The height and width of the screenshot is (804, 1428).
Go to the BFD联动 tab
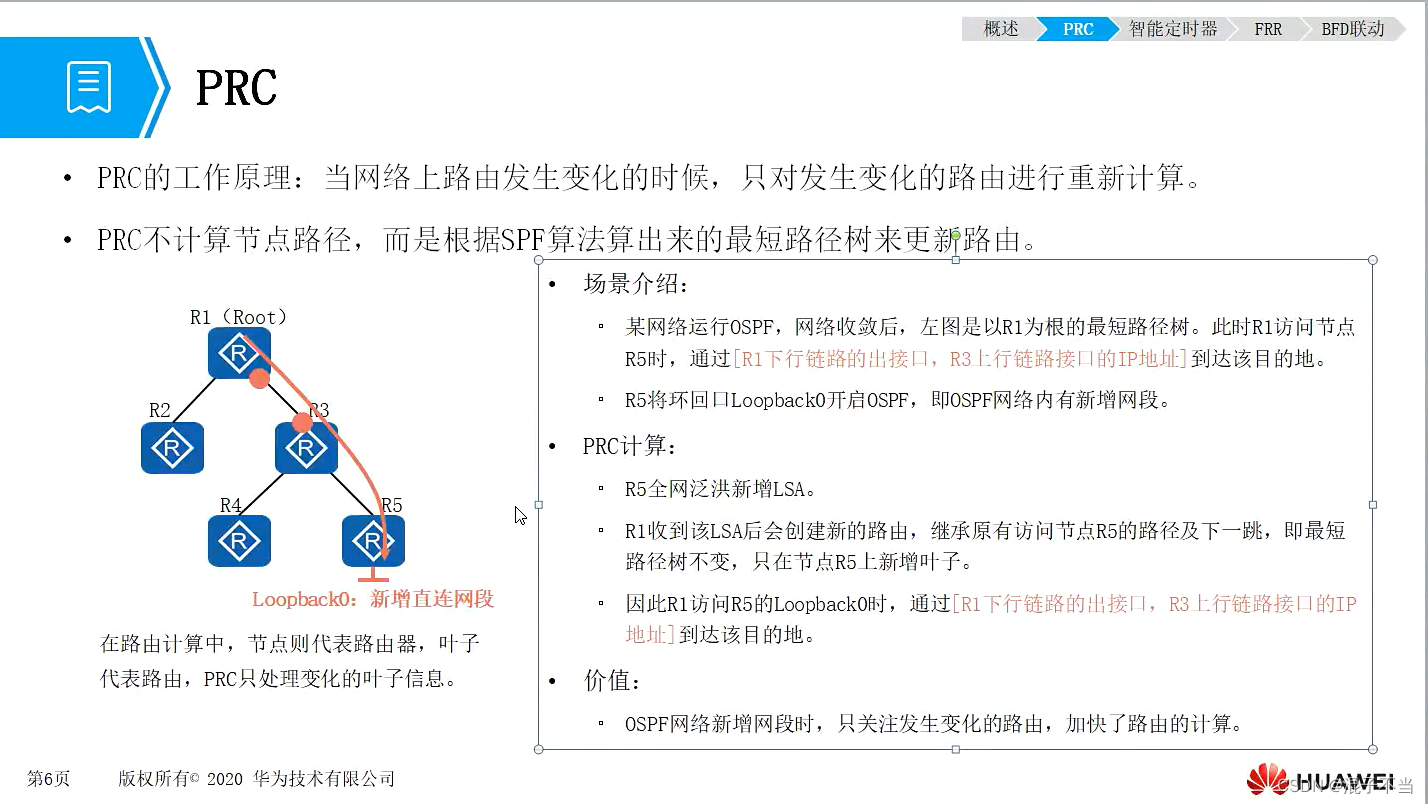1353,29
